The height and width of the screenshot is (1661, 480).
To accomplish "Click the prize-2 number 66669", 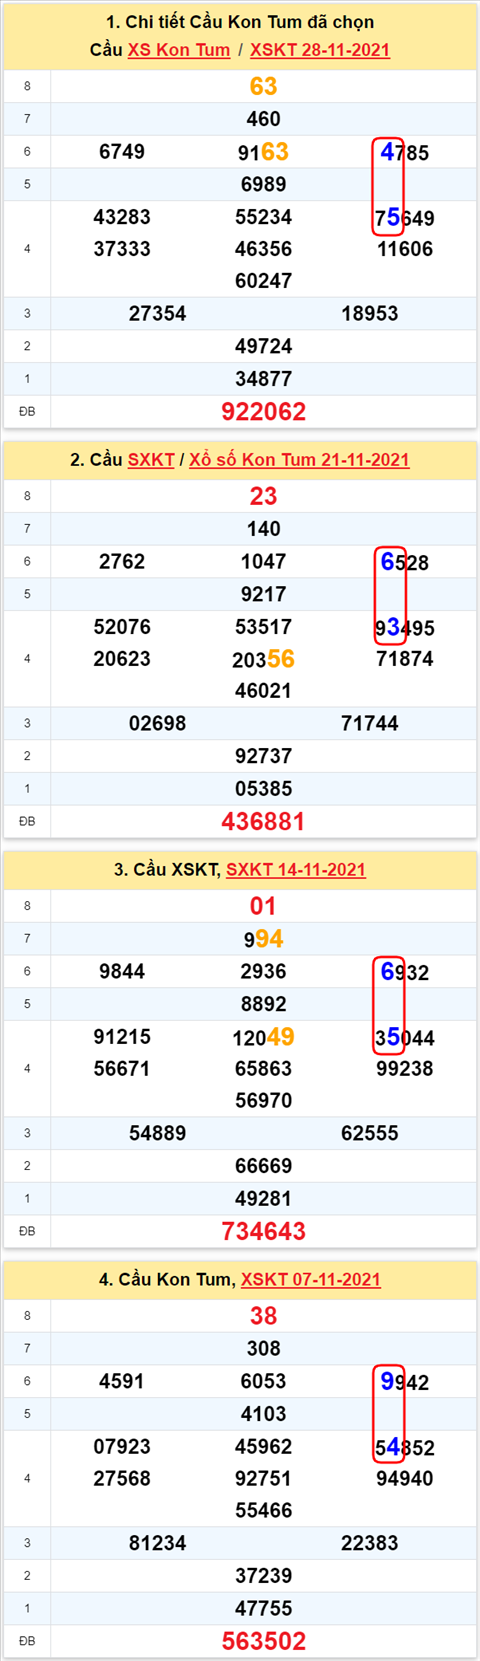I will 264,1167.
